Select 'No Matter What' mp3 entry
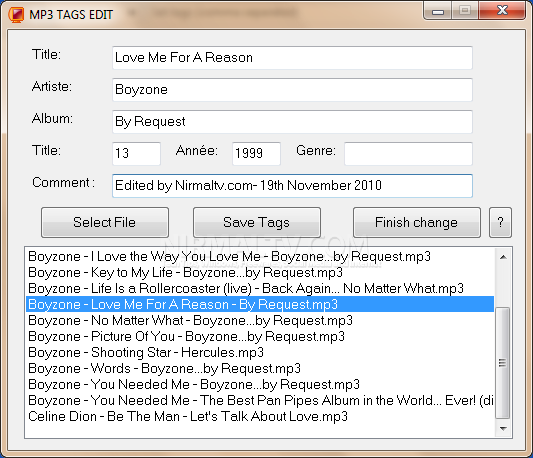533x458 pixels. click(260, 320)
